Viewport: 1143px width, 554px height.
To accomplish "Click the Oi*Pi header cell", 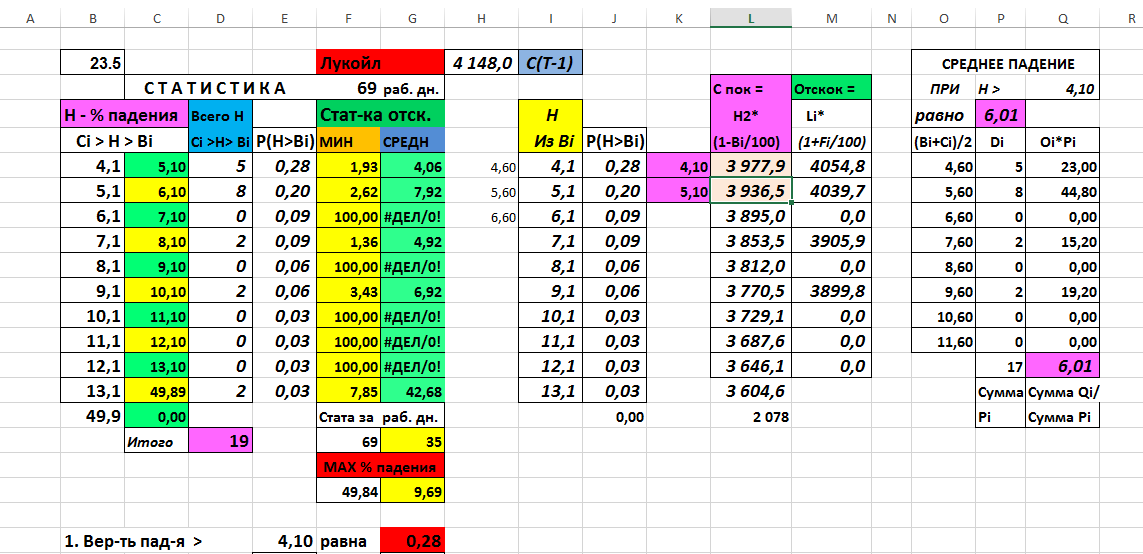I will 1062,139.
